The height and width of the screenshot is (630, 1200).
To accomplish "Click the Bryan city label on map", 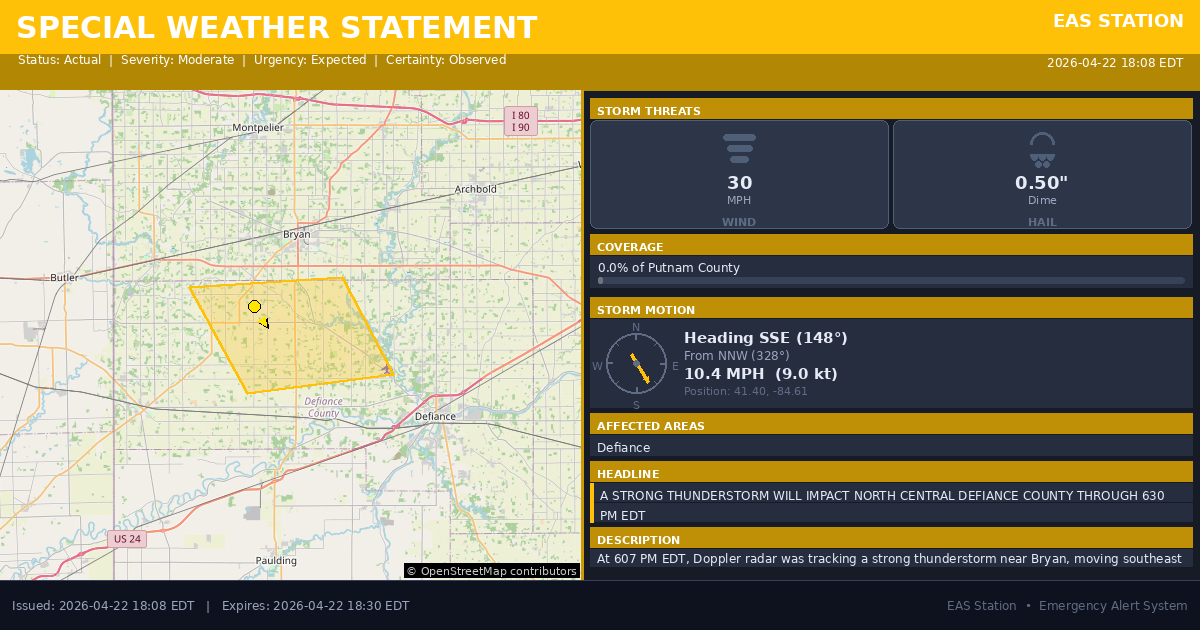I will pyautogui.click(x=297, y=234).
